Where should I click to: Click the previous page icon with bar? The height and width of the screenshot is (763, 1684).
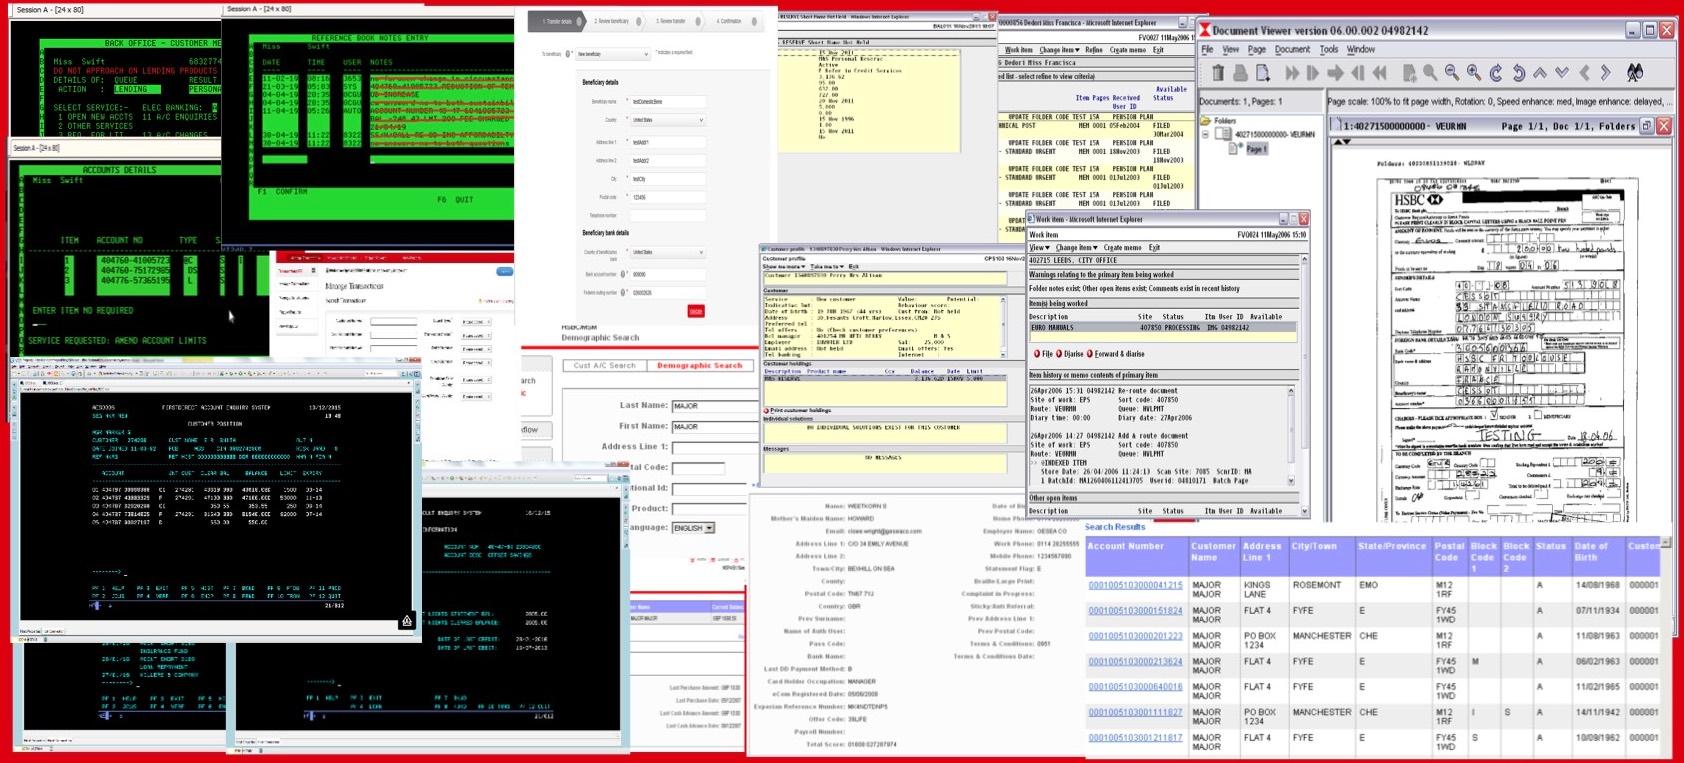pos(1358,73)
